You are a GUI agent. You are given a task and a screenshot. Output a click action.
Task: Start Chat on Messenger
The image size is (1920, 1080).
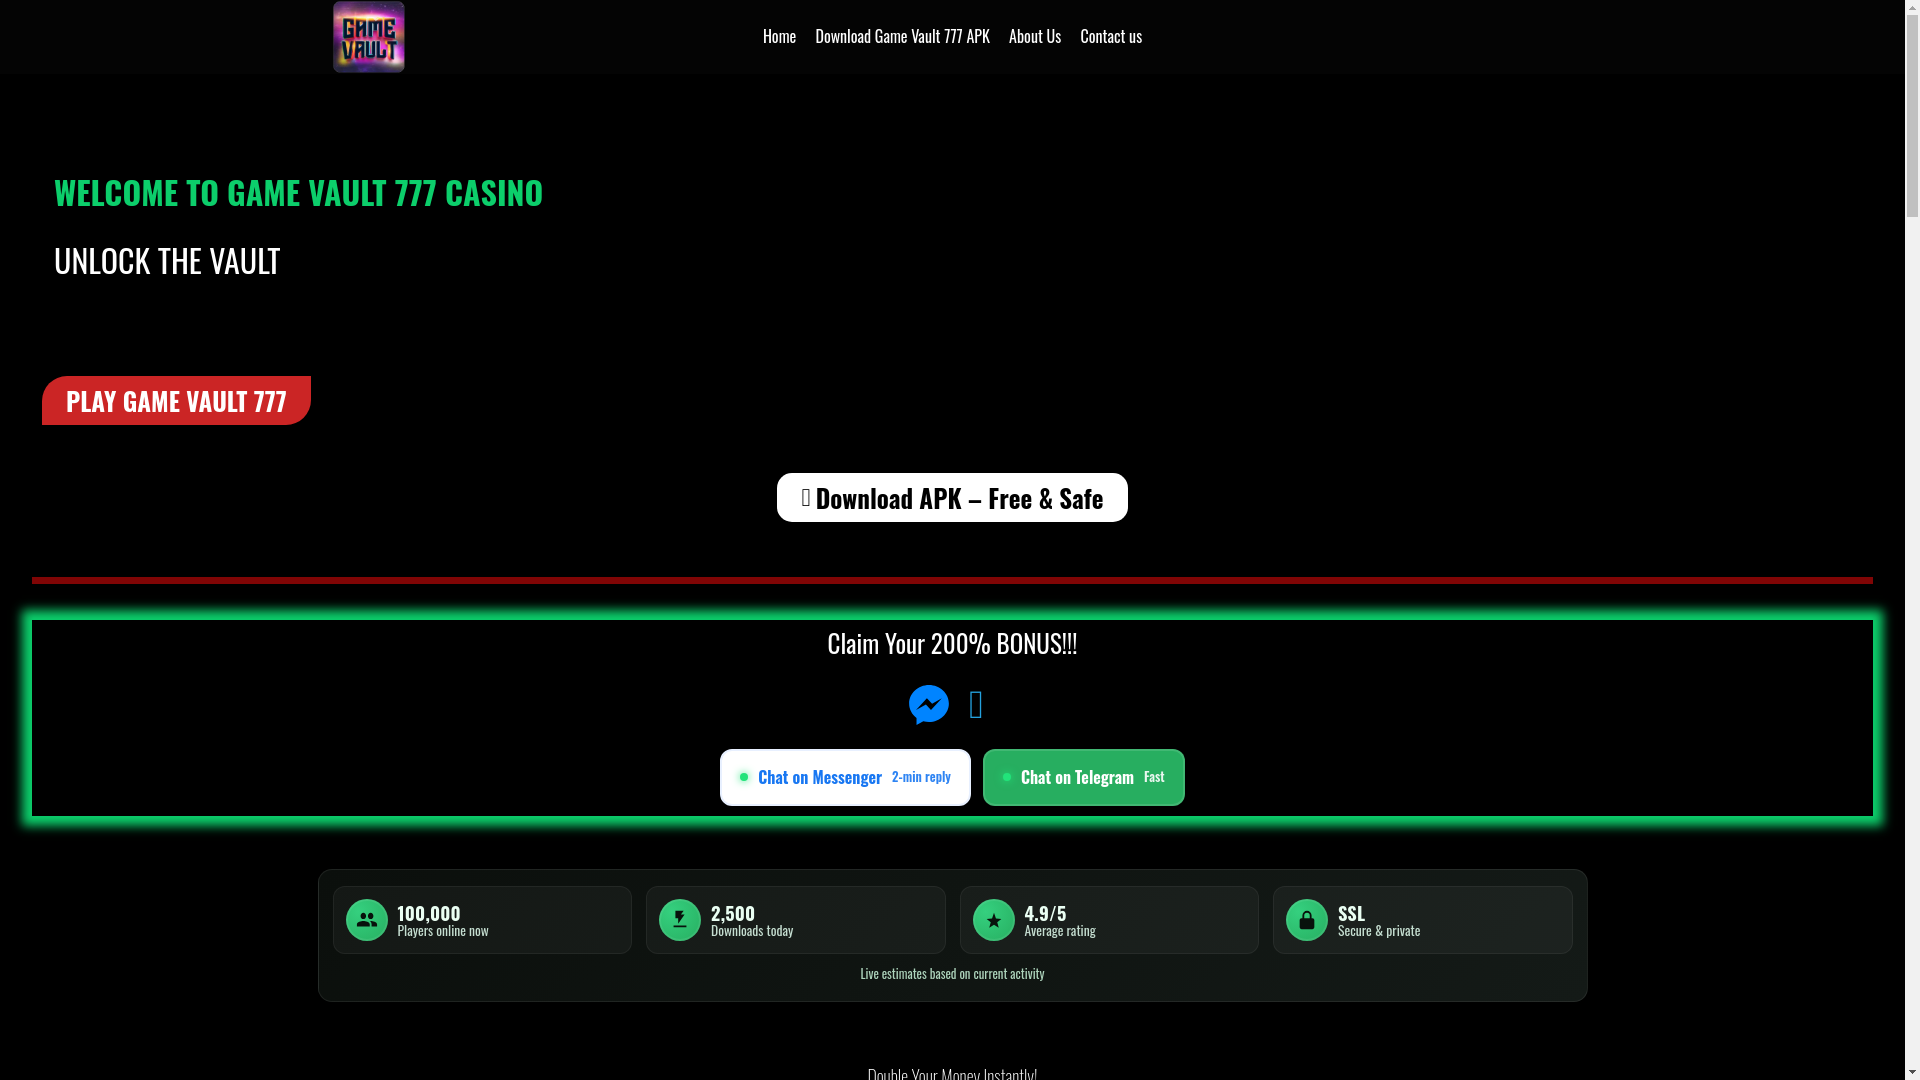click(x=845, y=777)
